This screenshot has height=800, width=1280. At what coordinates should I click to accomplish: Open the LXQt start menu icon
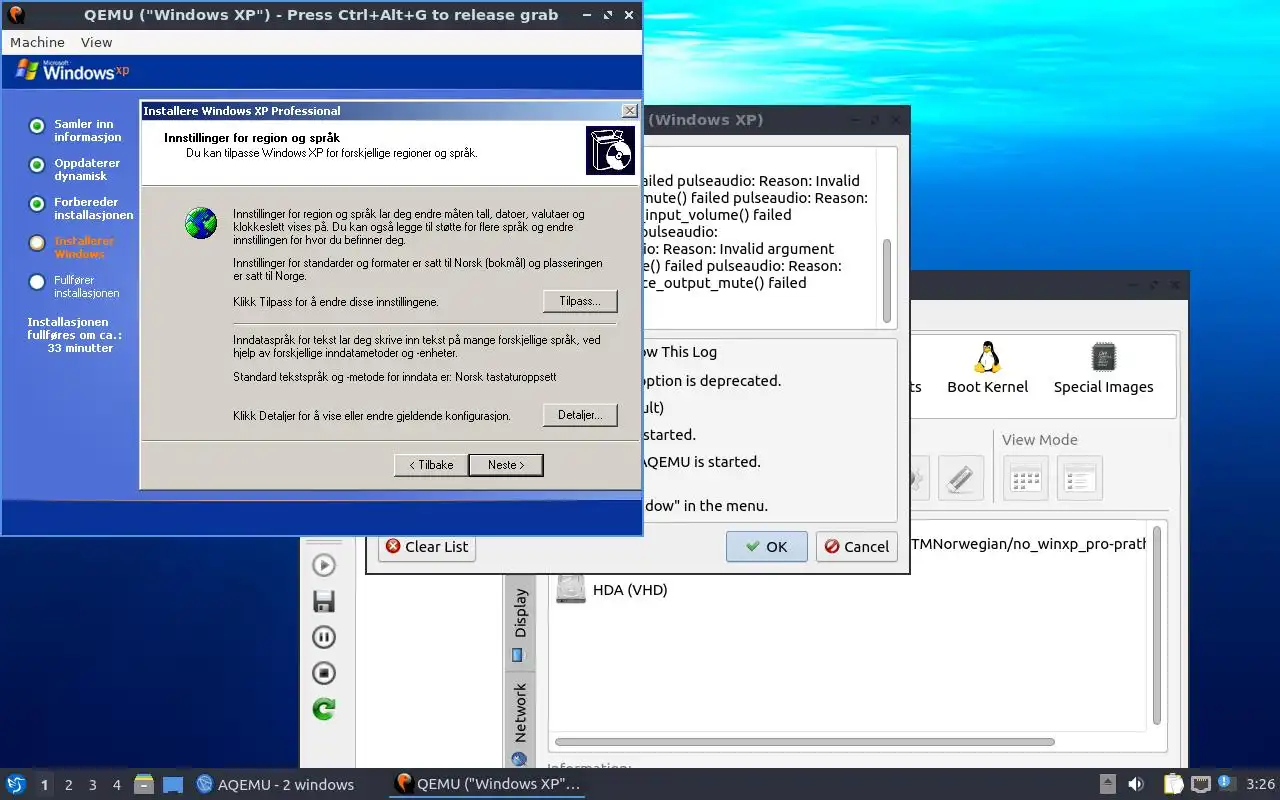[x=15, y=784]
